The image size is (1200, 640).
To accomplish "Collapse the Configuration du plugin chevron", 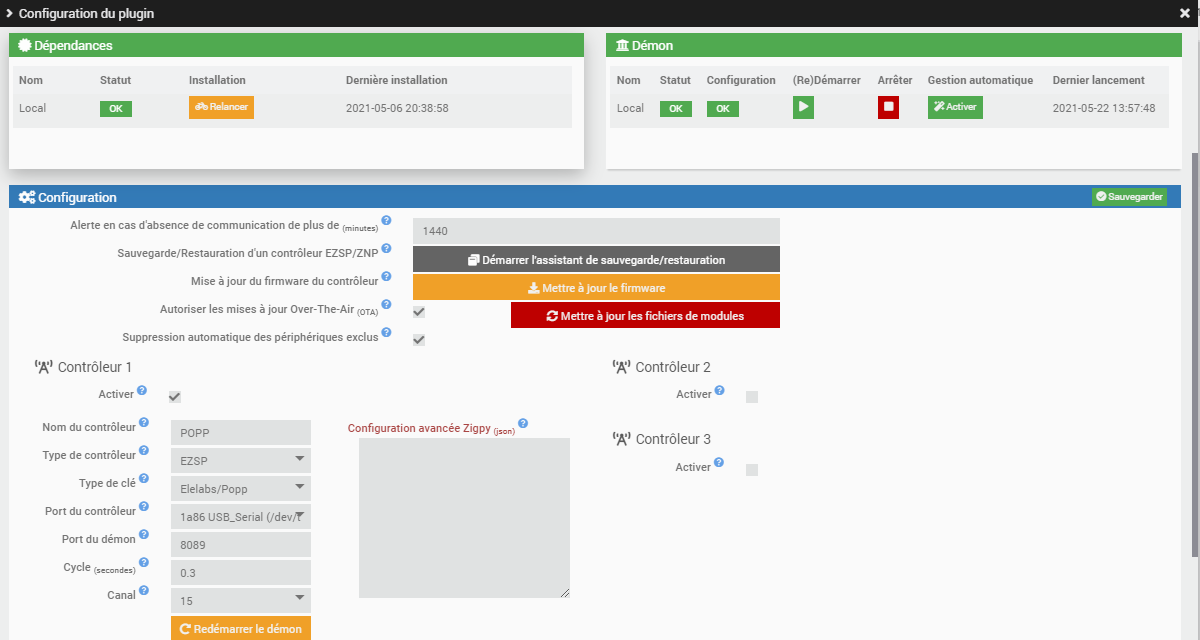I will (x=9, y=13).
